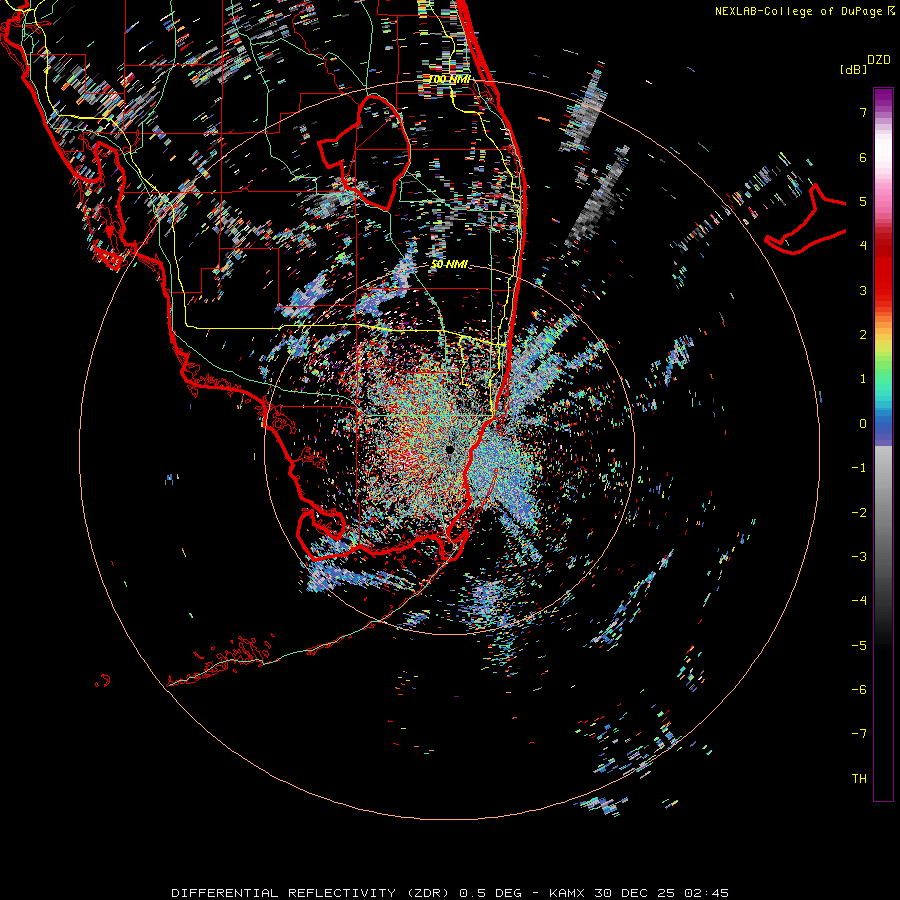The image size is (900, 900).
Task: Click the colorbar tick label 4
Action: tap(863, 246)
